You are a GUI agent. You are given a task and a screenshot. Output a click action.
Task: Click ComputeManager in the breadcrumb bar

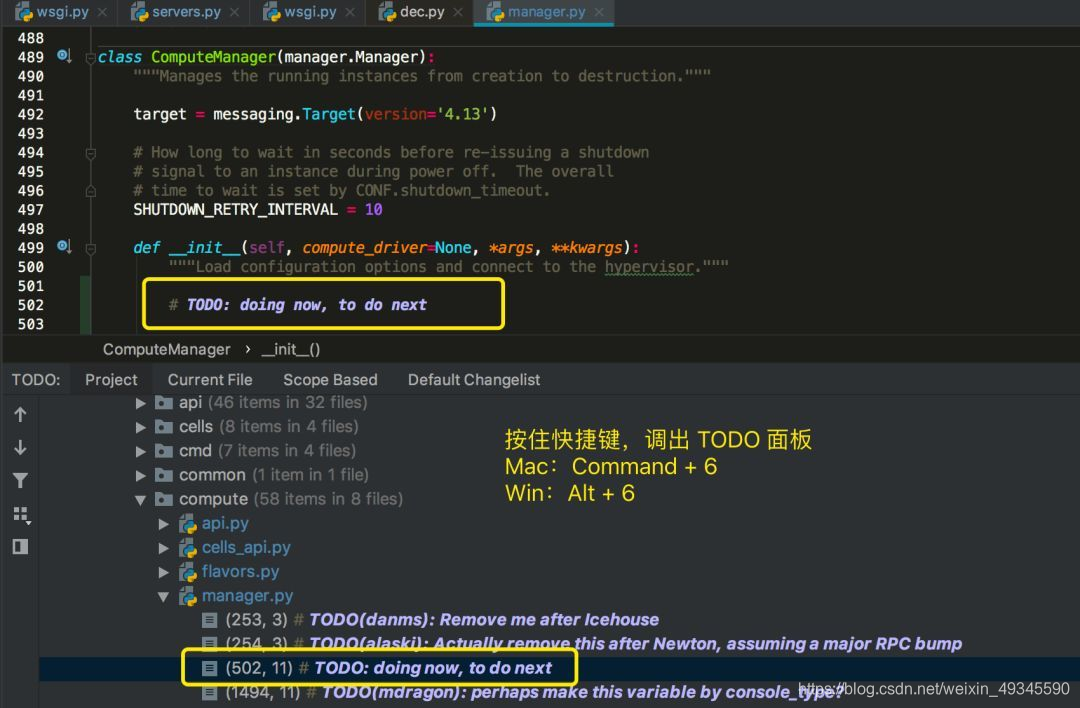[x=167, y=349]
